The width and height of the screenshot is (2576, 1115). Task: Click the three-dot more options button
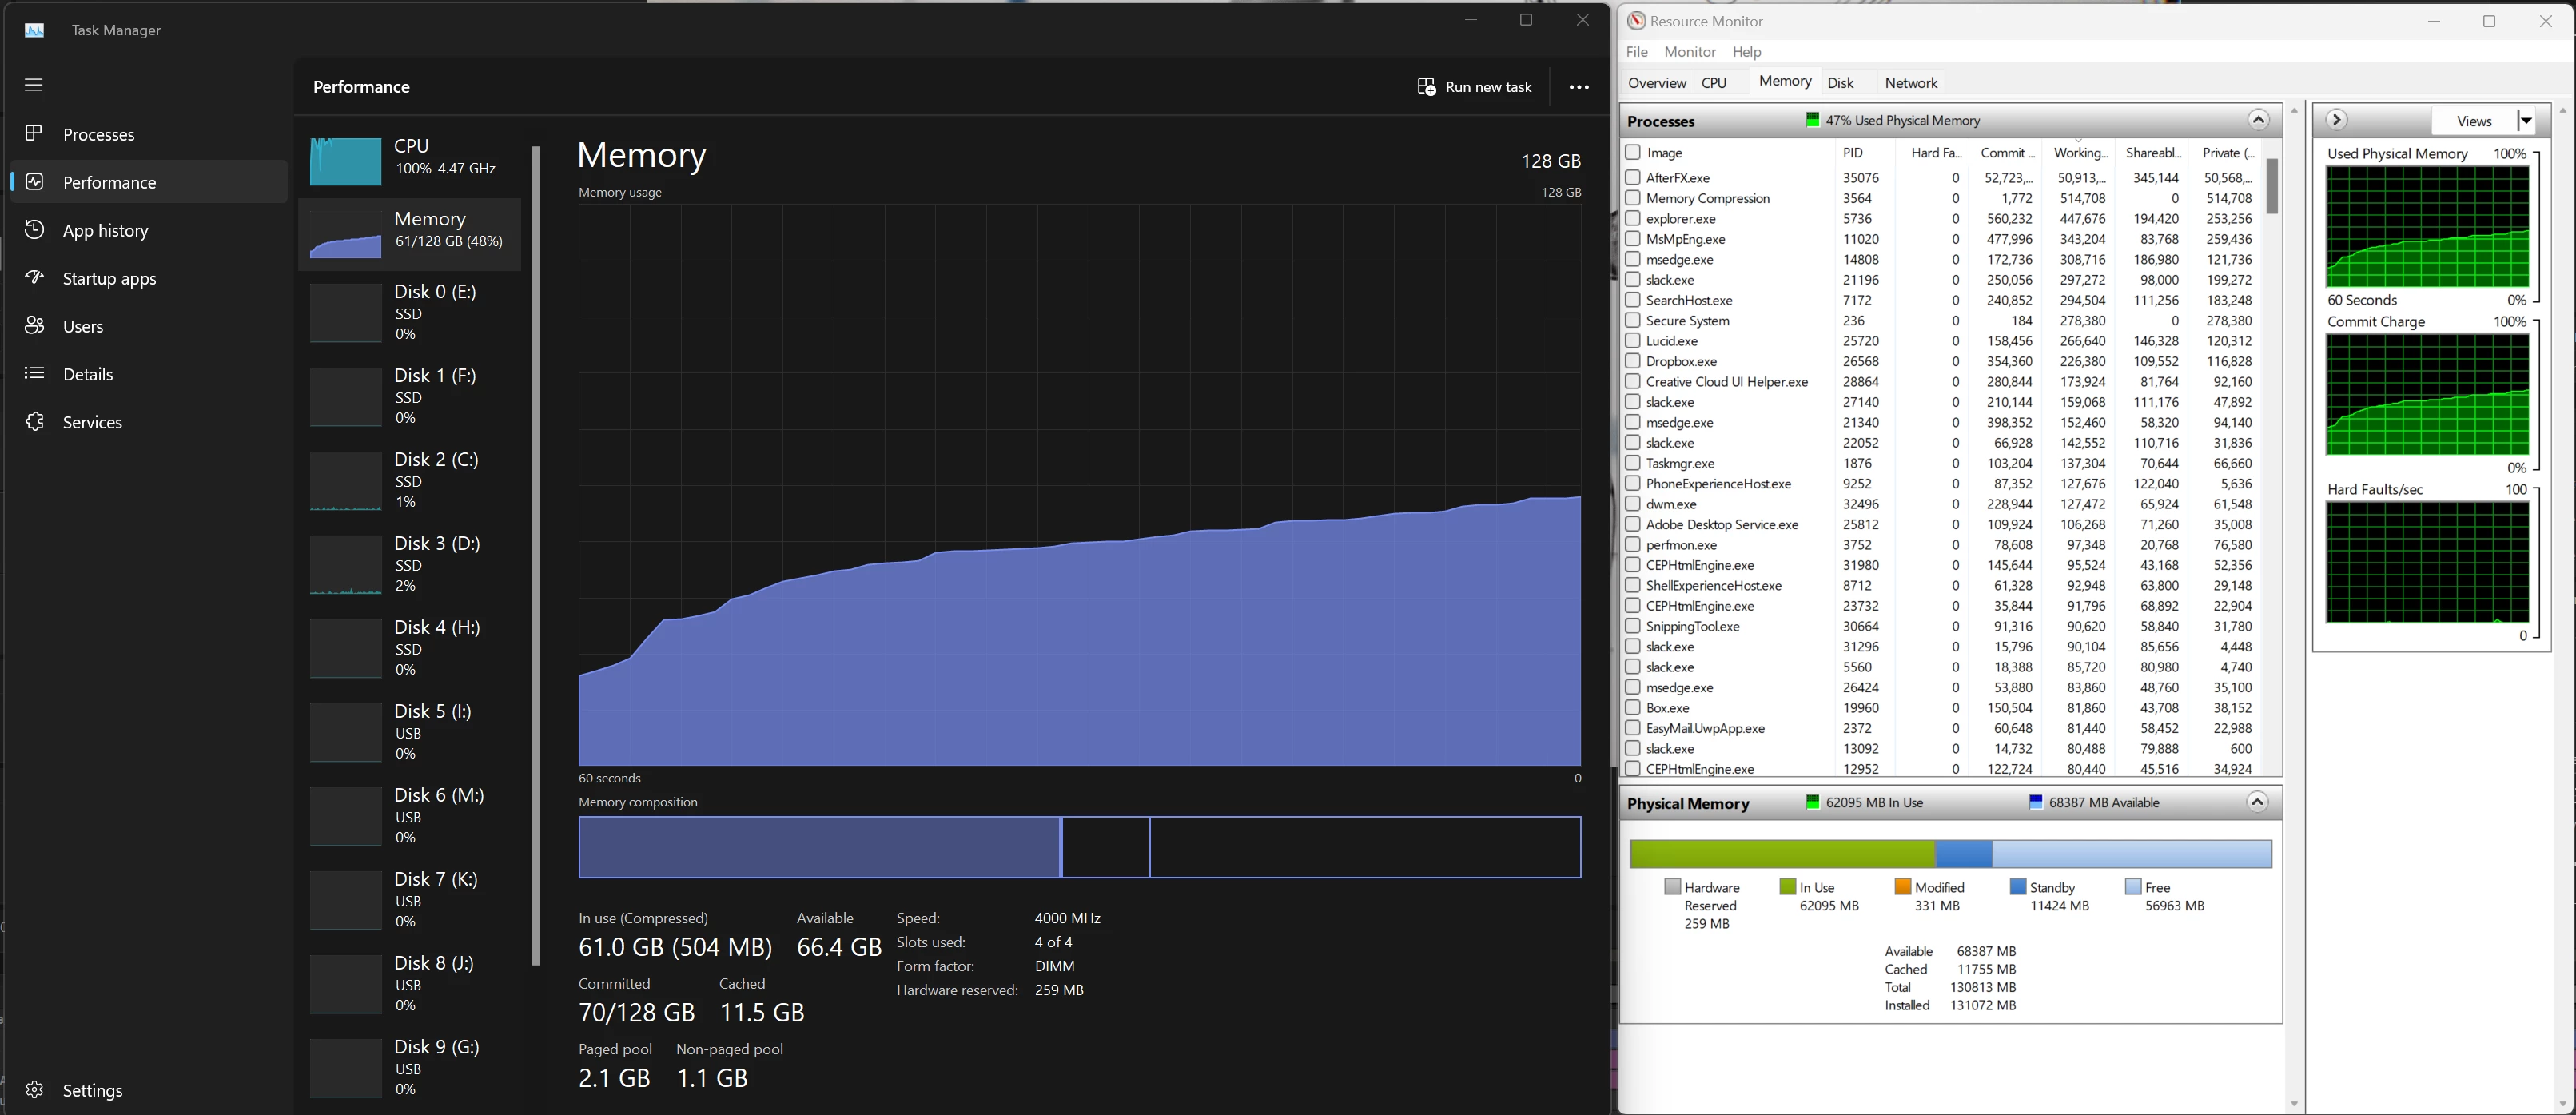(1578, 87)
